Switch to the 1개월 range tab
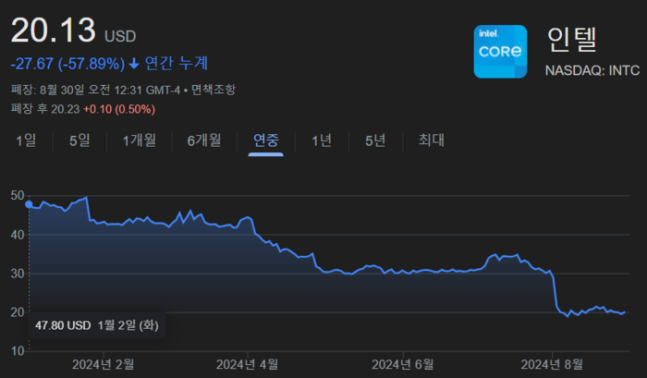Image resolution: width=647 pixels, height=378 pixels. (x=139, y=141)
